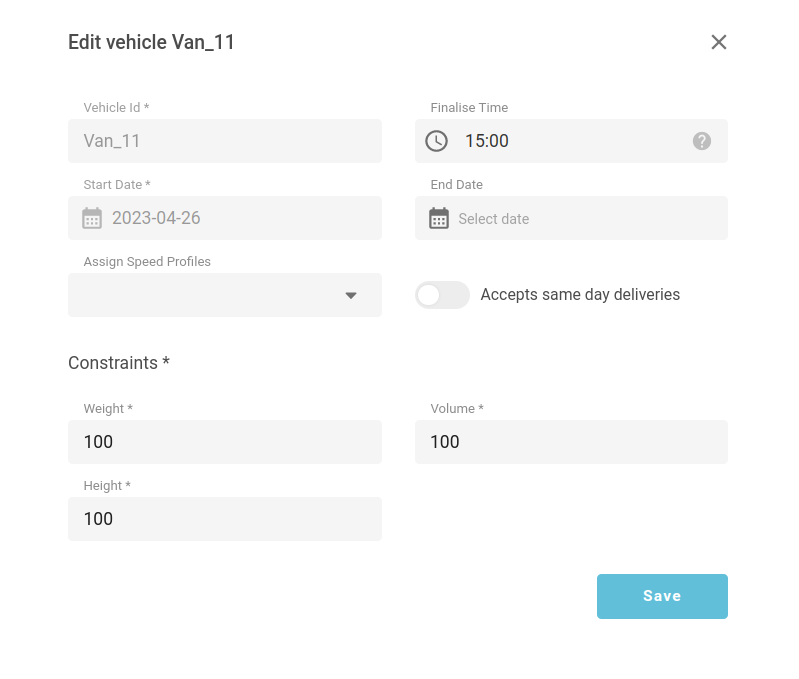
Task: Click into the Volume constraint input
Action: (571, 442)
